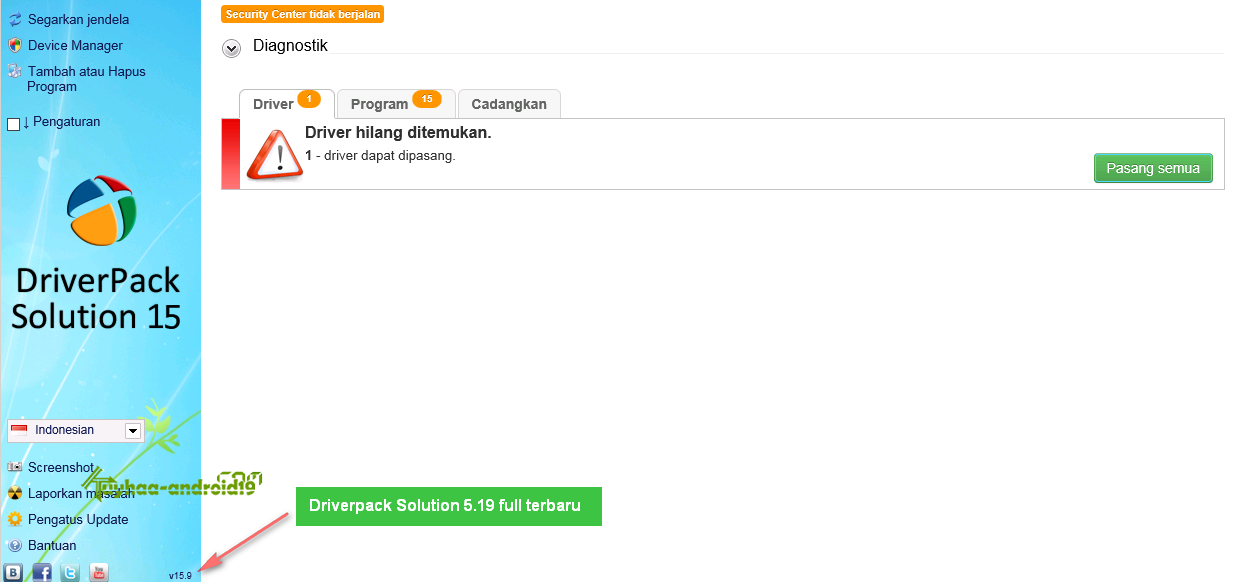Switch to the Program tab

[x=380, y=103]
